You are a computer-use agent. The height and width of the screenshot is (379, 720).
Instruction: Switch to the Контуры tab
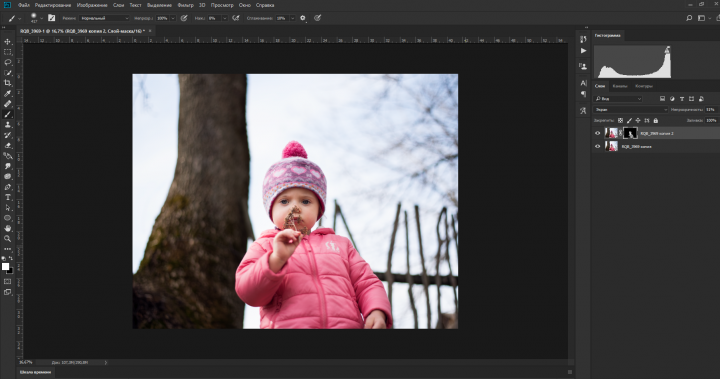pyautogui.click(x=643, y=86)
